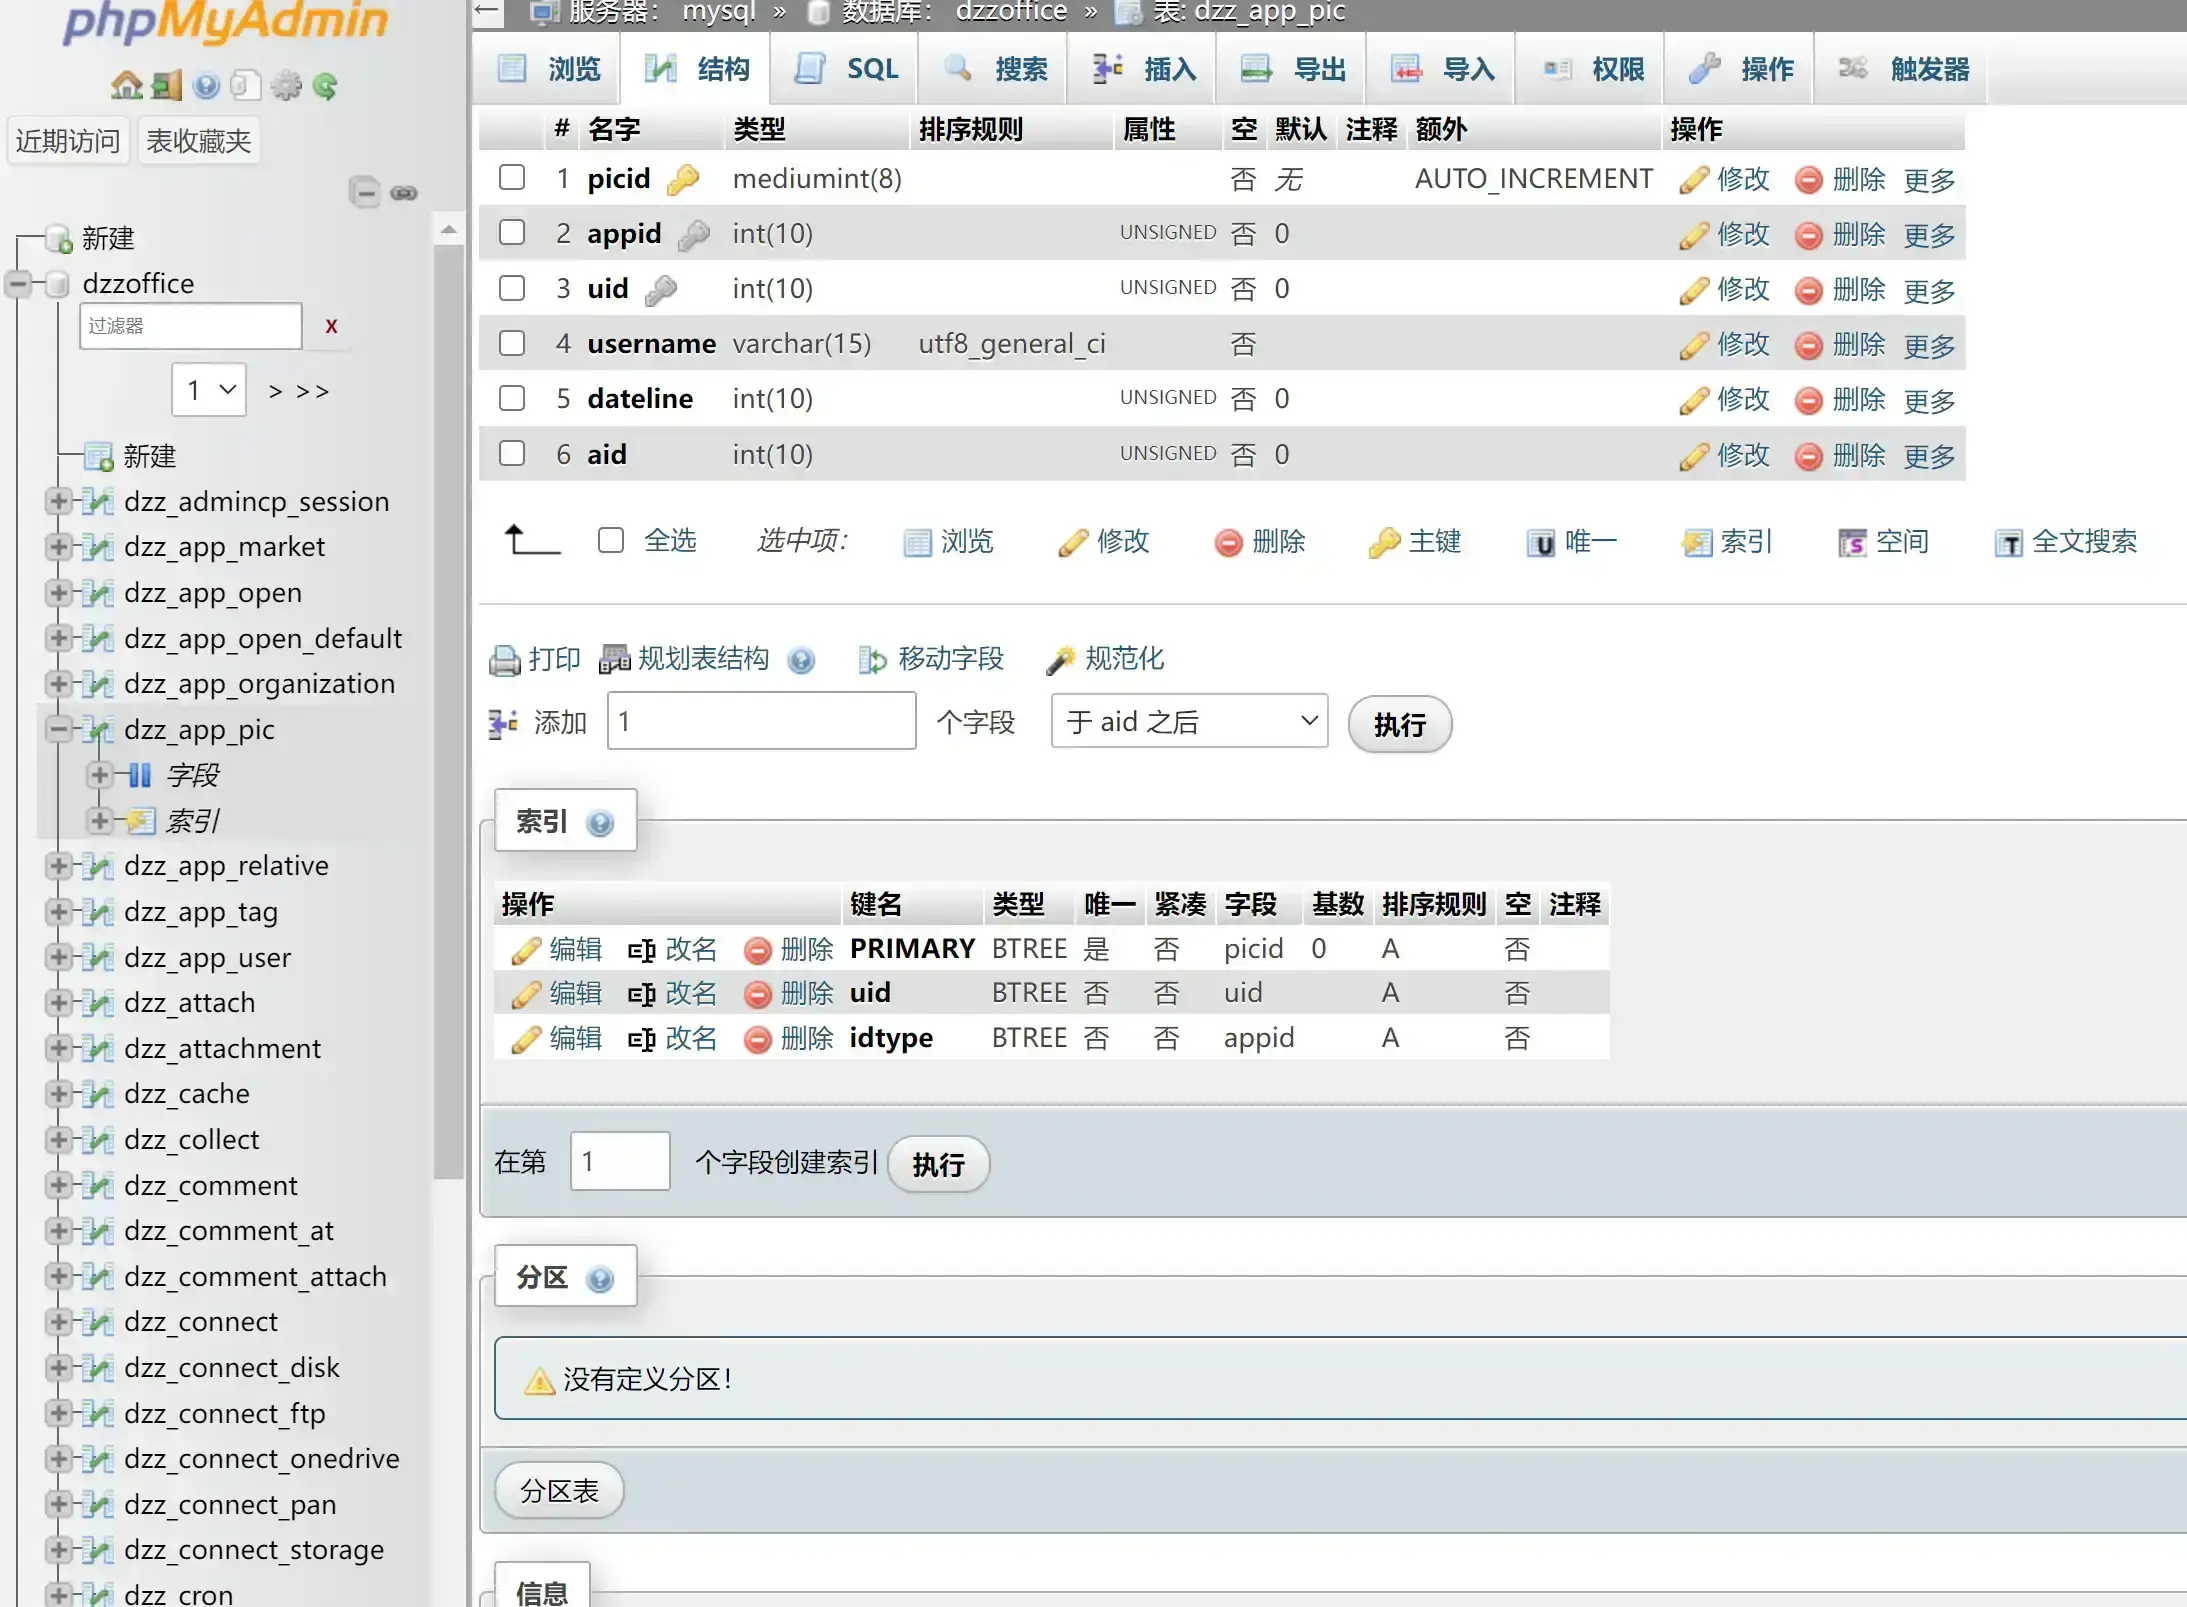Expand dzz_attach table node
Screen dimensions: 2187x1607
(58, 1003)
